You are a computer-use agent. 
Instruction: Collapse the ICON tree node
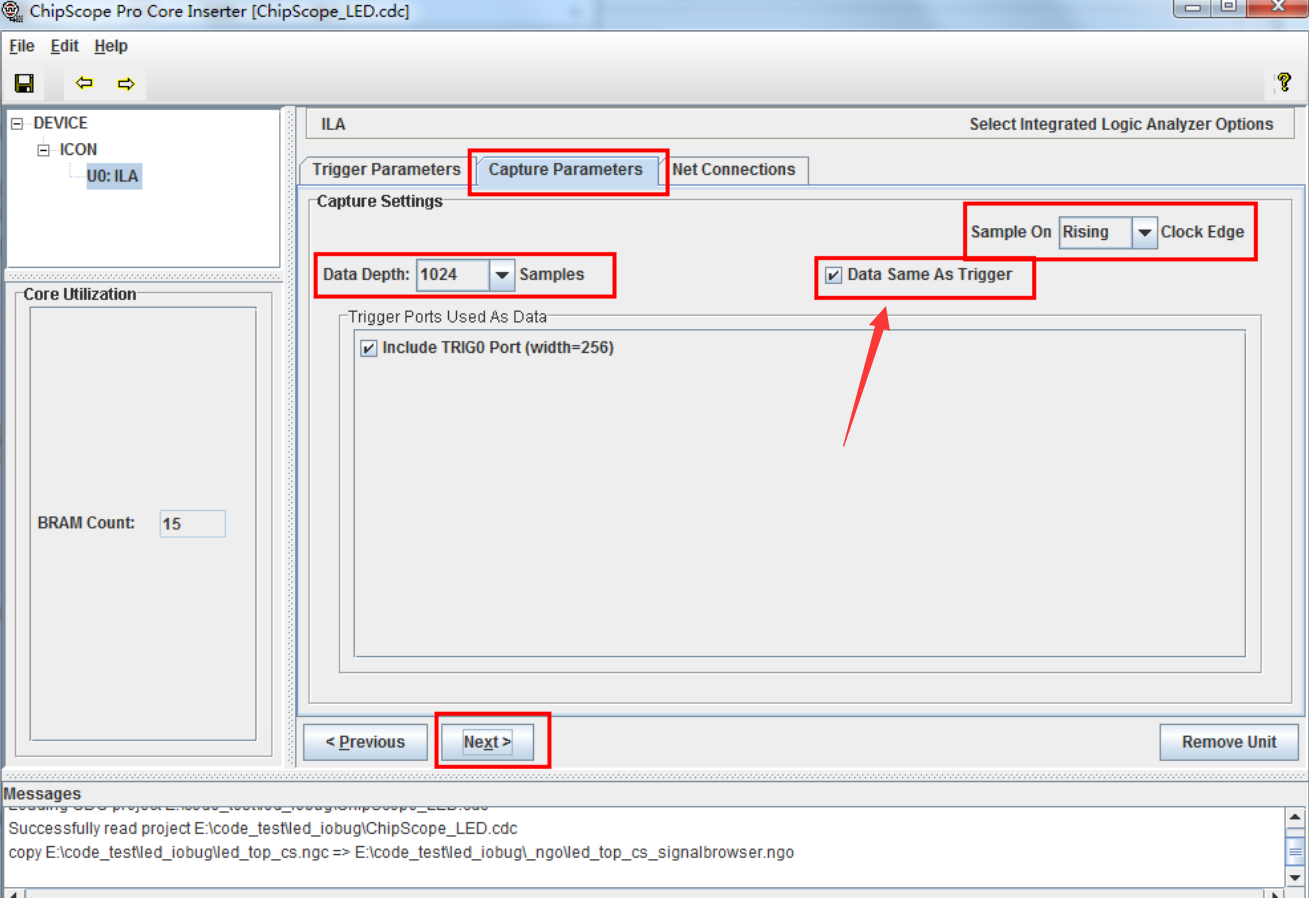[x=43, y=150]
